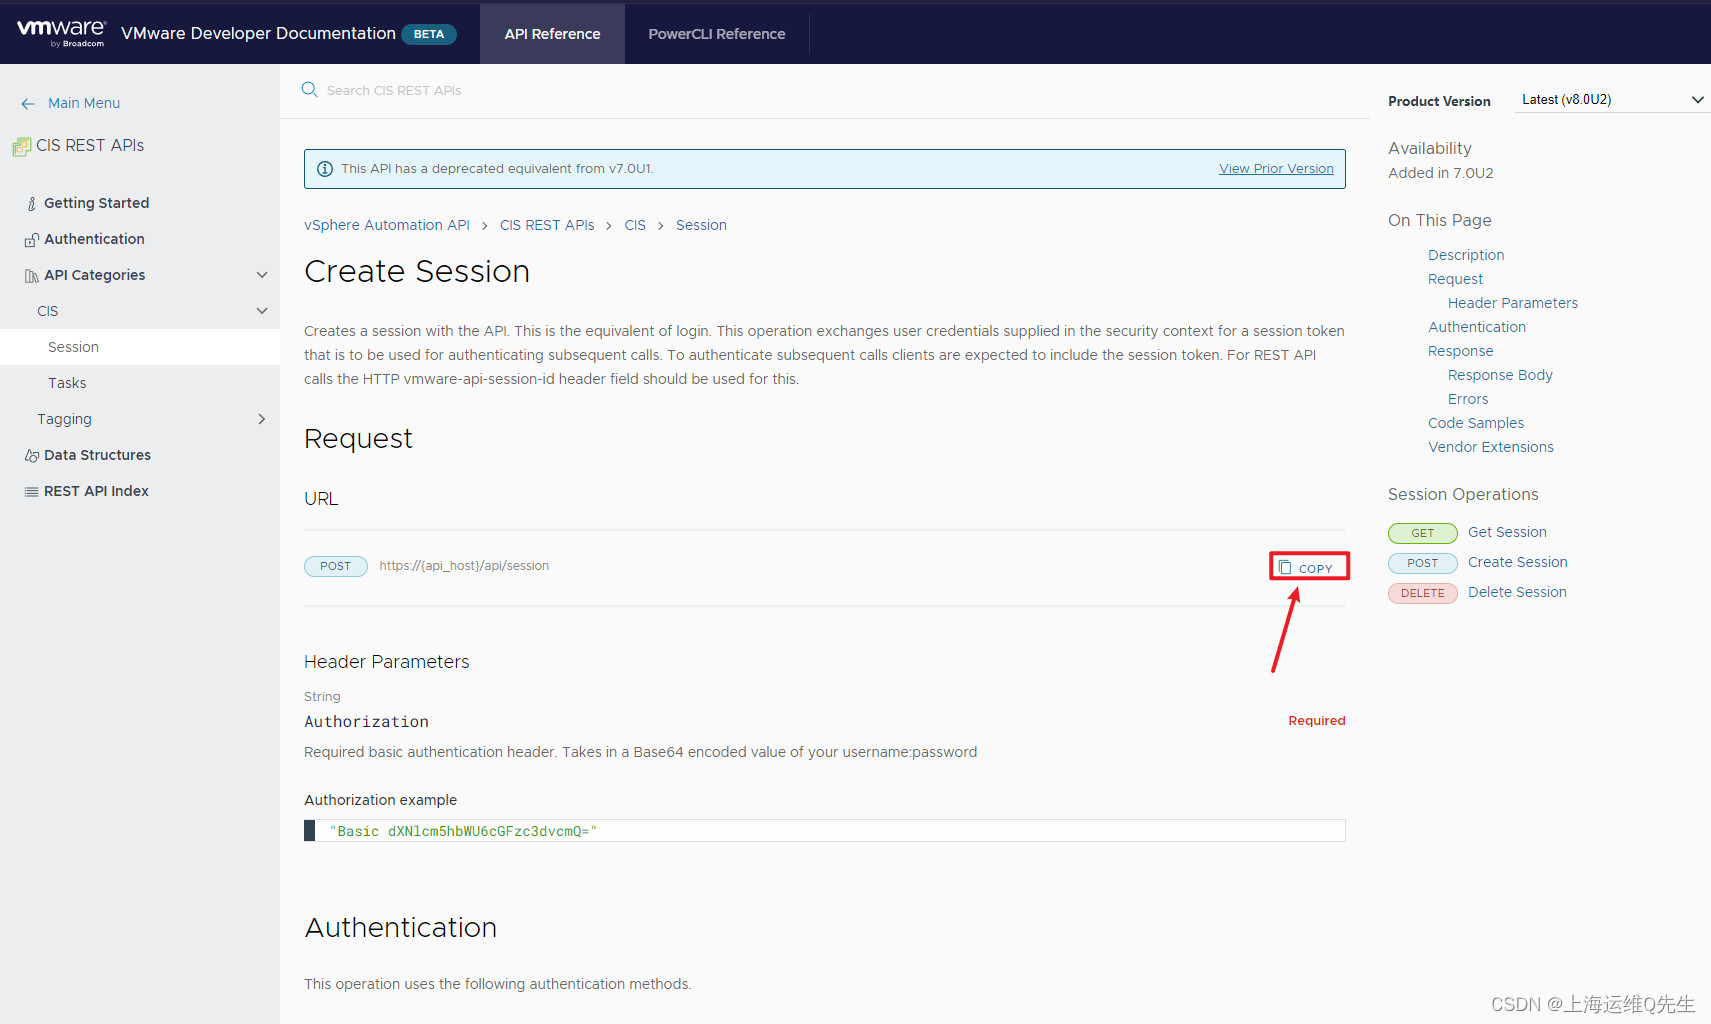The image size is (1711, 1024).
Task: Jump to Response section link
Action: click(1460, 351)
